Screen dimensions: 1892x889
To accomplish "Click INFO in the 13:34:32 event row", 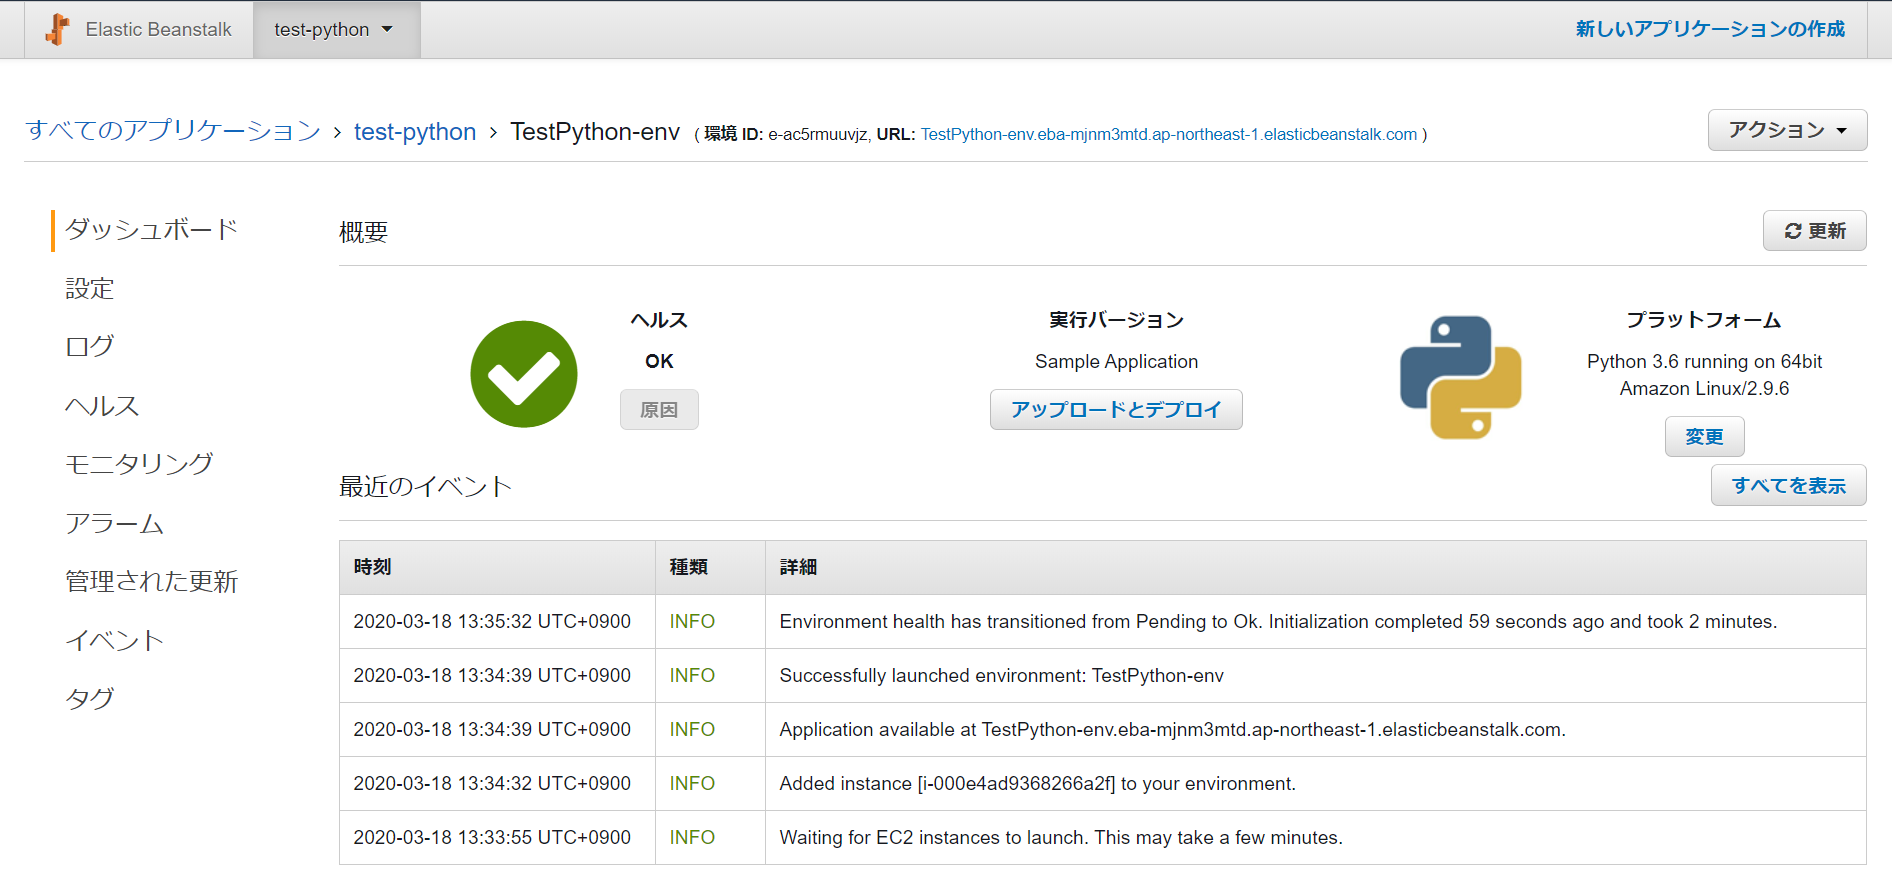I will [x=692, y=784].
